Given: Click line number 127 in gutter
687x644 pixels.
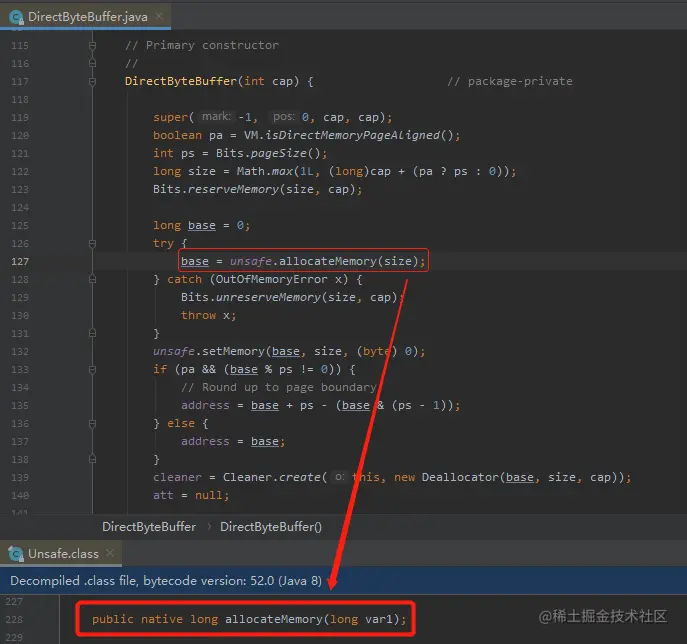Looking at the screenshot, I should pos(20,262).
